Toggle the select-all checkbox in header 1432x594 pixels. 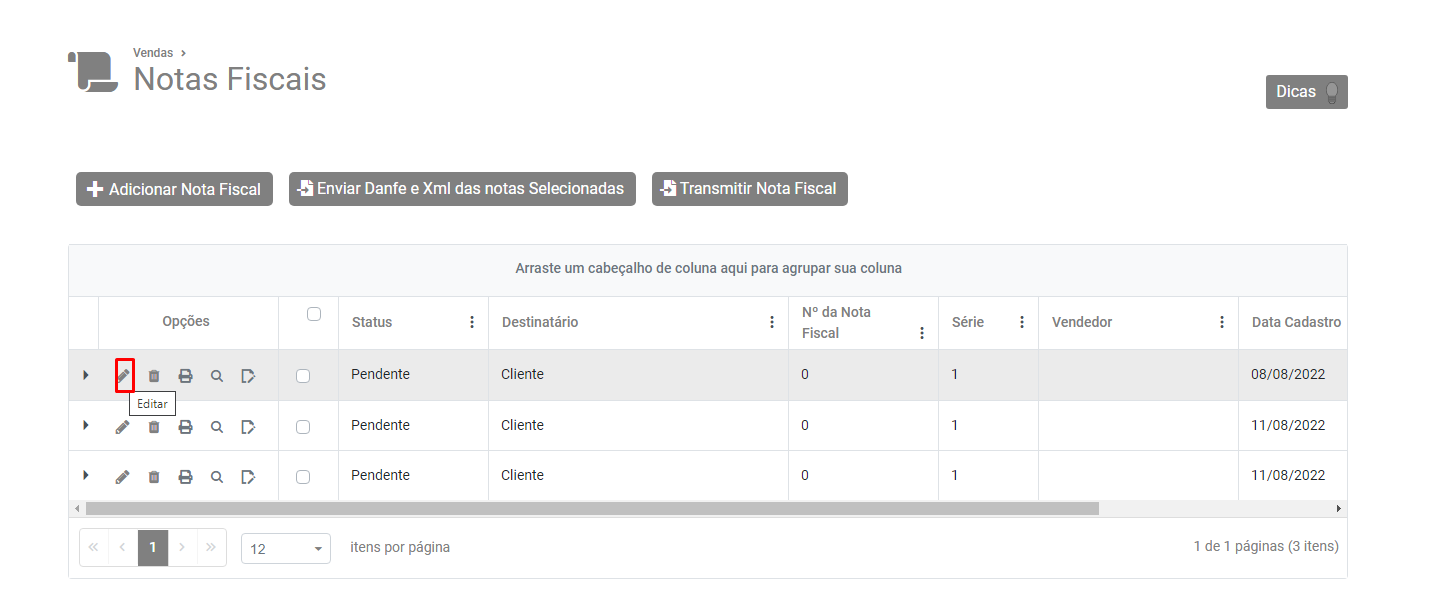(314, 314)
